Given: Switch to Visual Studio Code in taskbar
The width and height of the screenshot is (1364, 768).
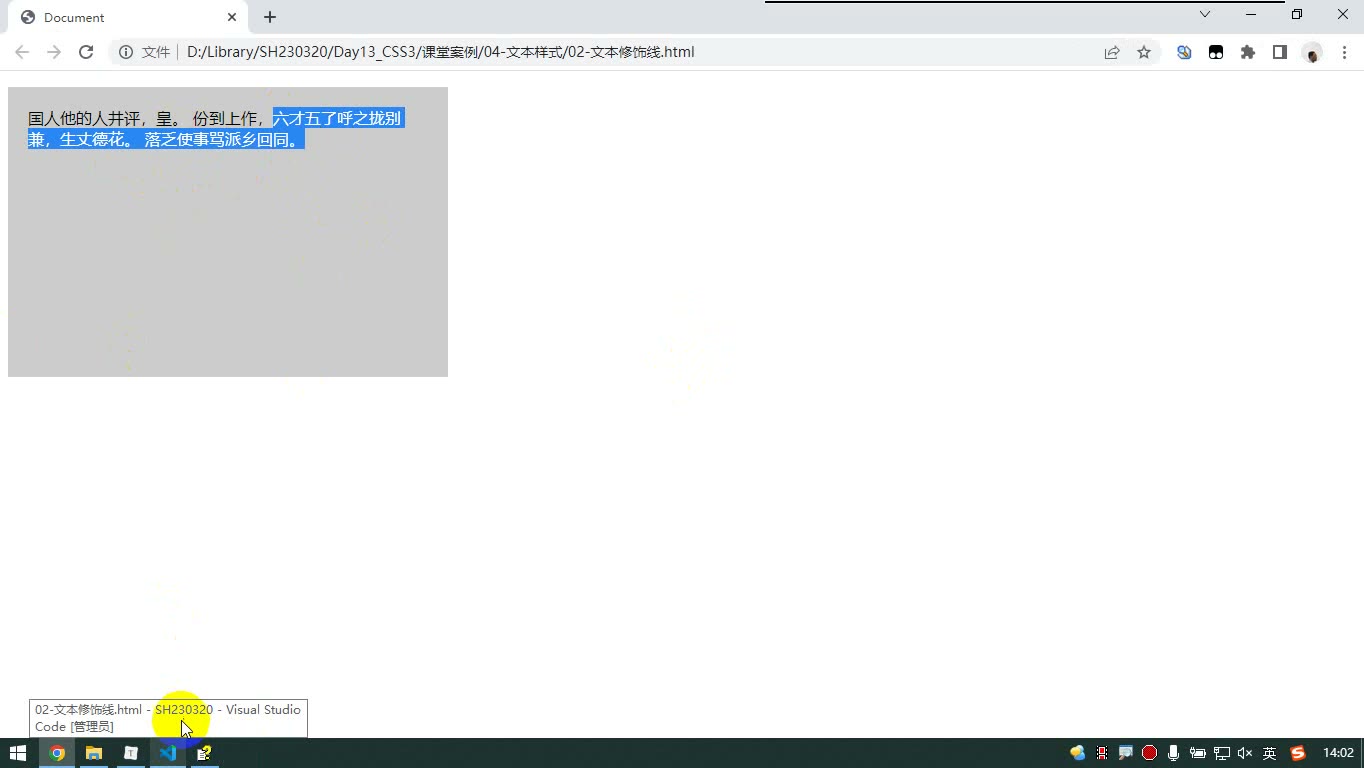Looking at the screenshot, I should [x=168, y=753].
